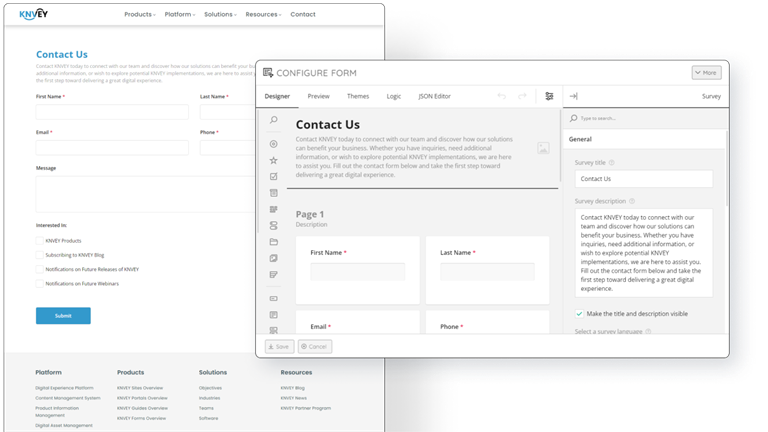Viewport: 768px width, 432px height.
Task: Expand the Products menu in site header
Action: (x=140, y=14)
